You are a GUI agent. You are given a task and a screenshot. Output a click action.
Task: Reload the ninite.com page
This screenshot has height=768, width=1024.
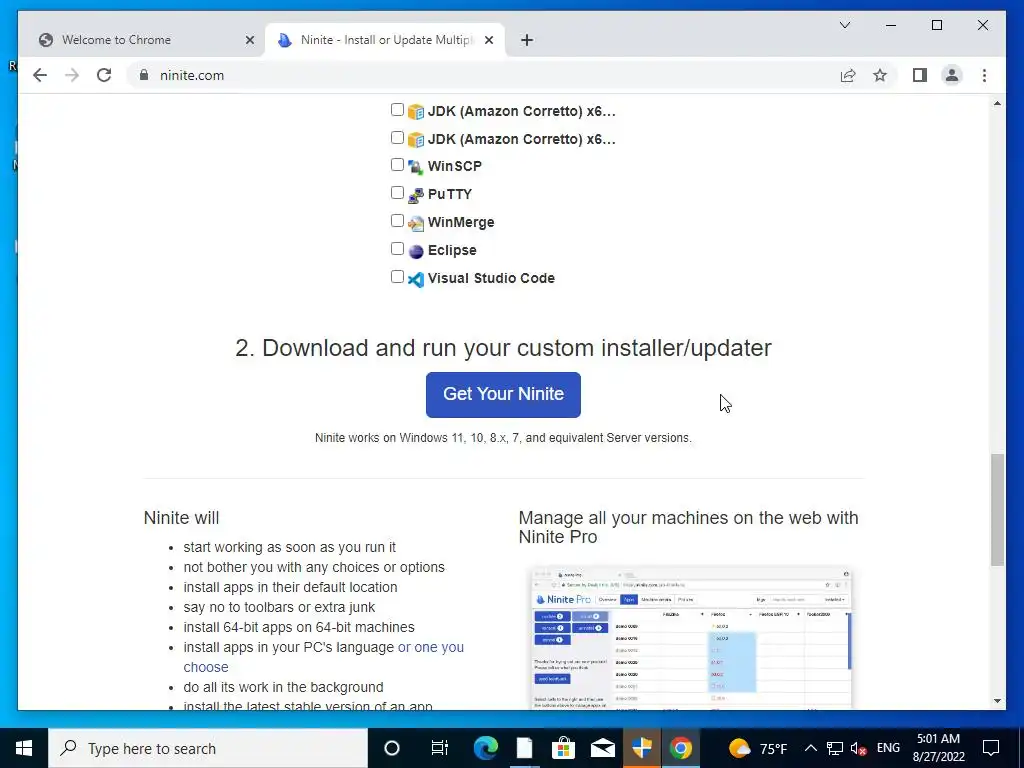pyautogui.click(x=104, y=75)
